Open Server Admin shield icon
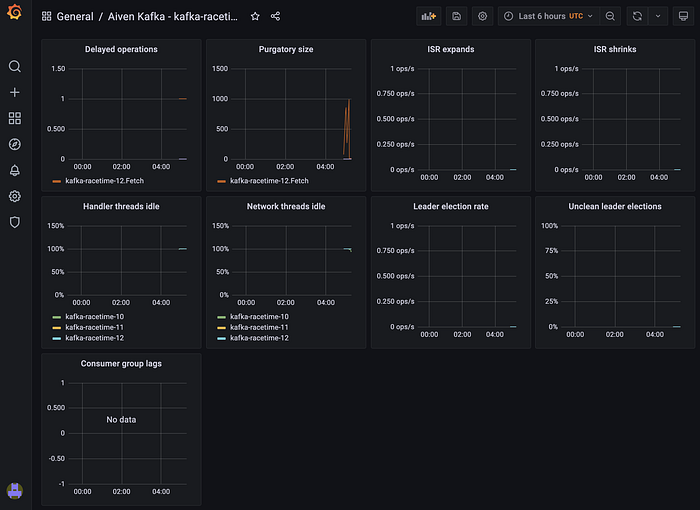This screenshot has height=510, width=700. point(15,222)
